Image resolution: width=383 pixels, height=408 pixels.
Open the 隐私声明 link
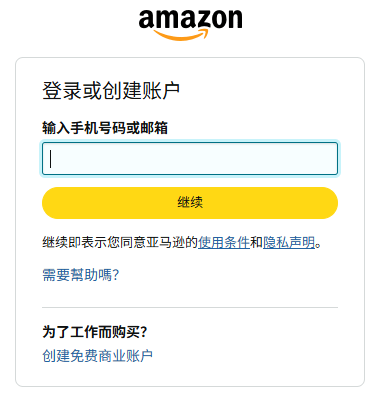coord(289,242)
